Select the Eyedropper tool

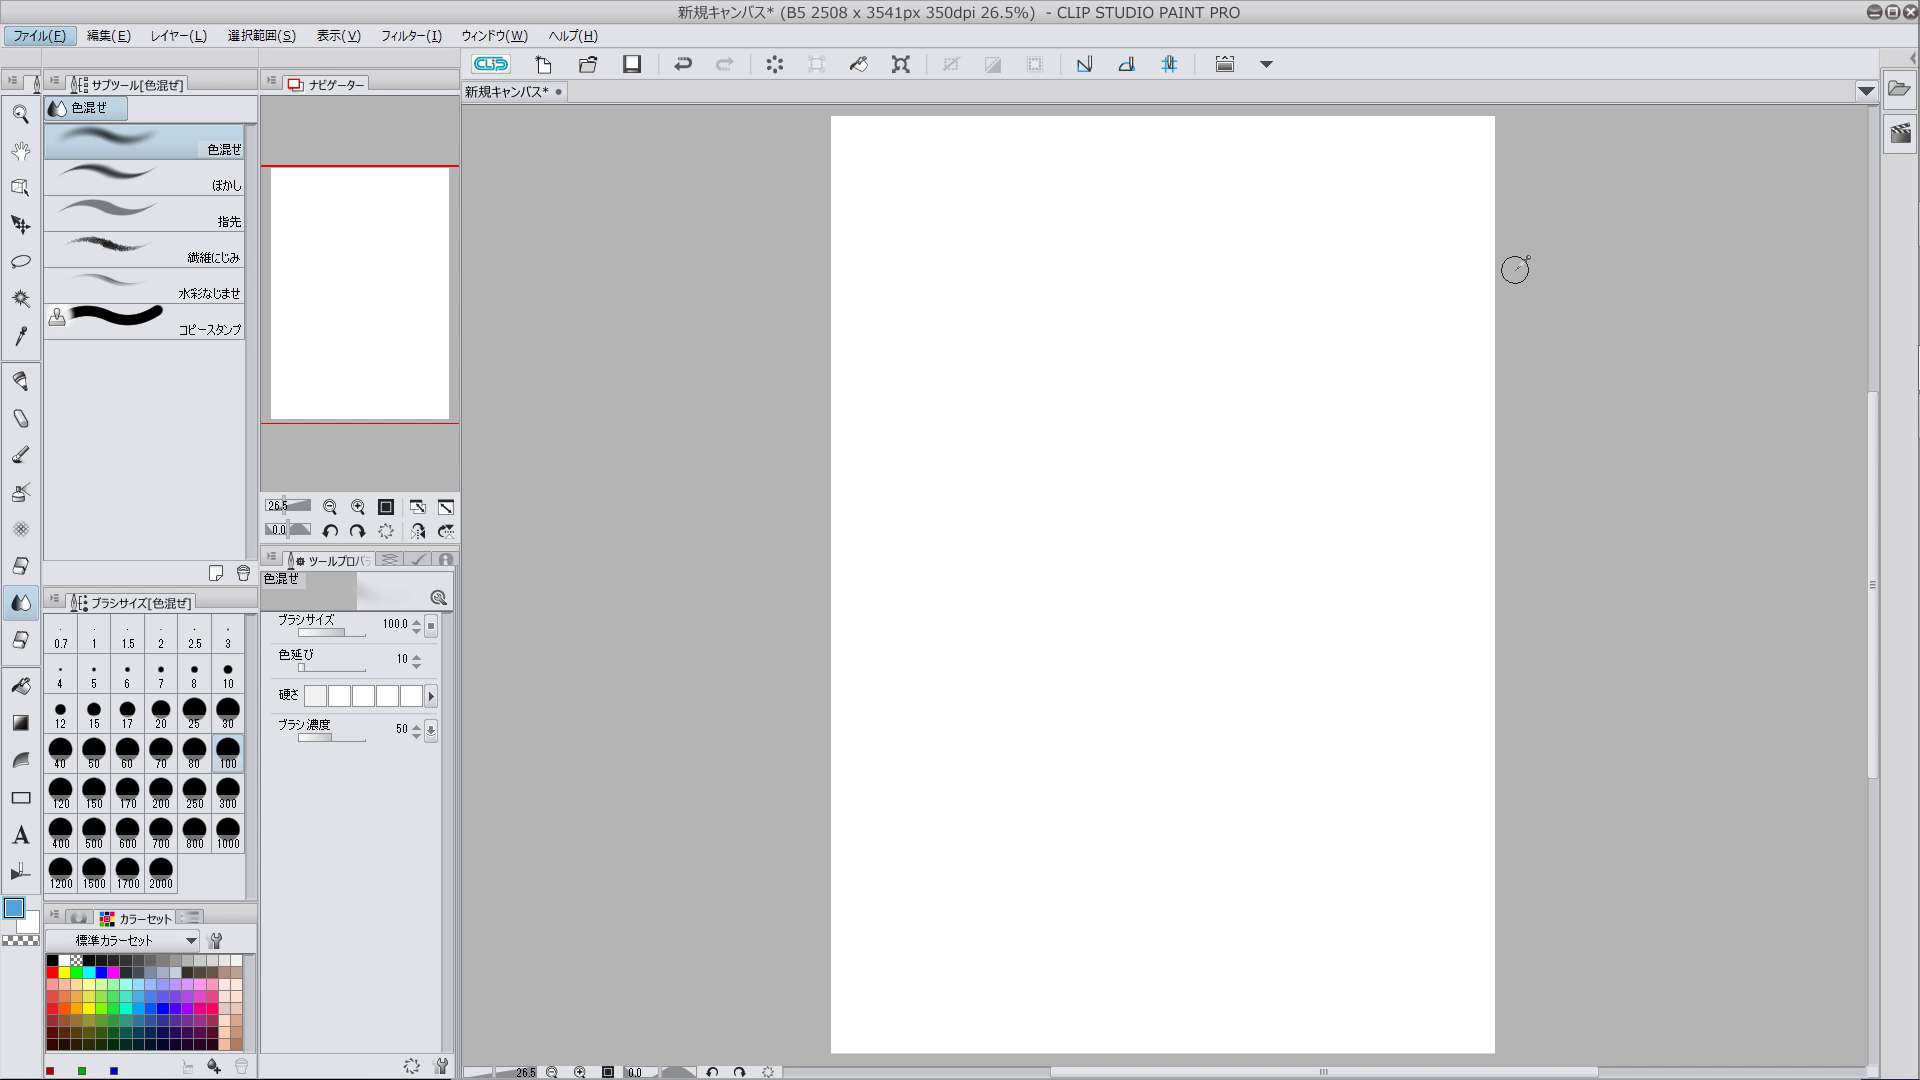(x=21, y=337)
